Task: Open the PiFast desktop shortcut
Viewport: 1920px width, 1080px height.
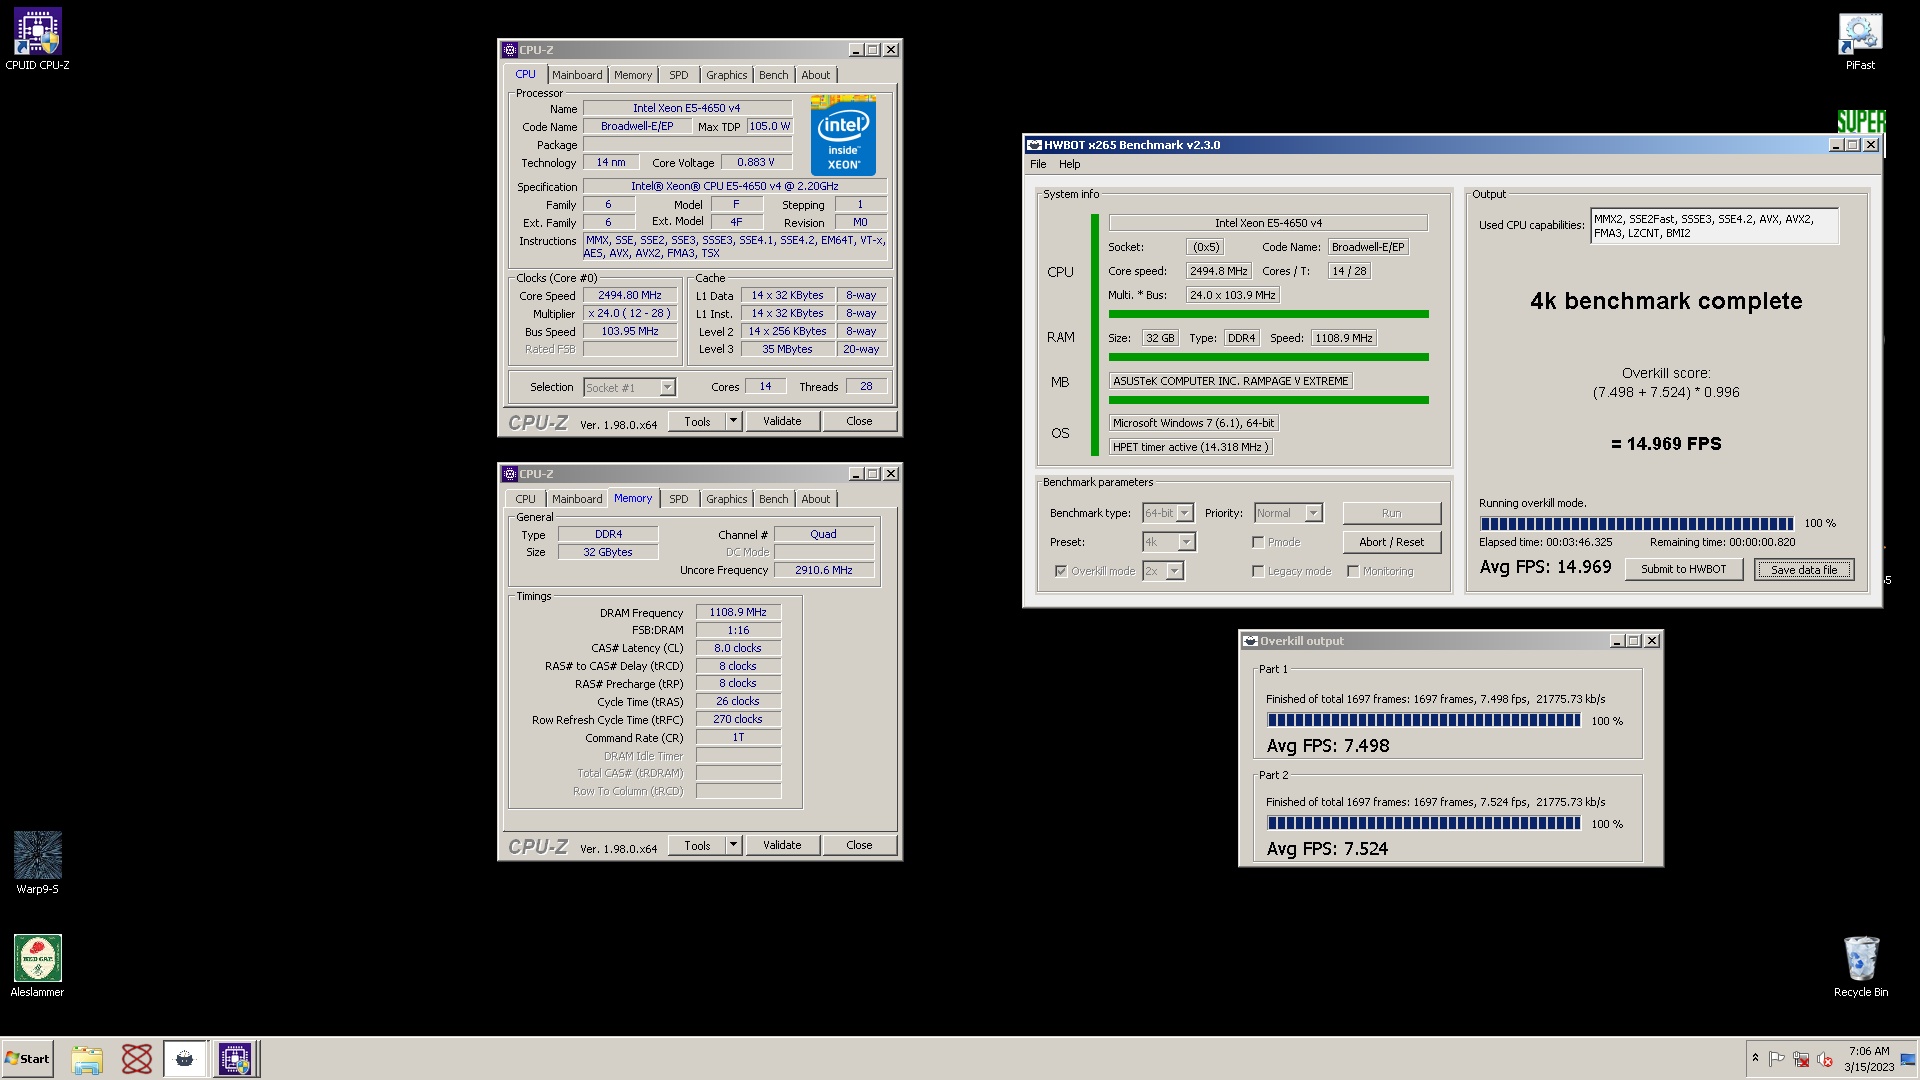Action: [1860, 41]
